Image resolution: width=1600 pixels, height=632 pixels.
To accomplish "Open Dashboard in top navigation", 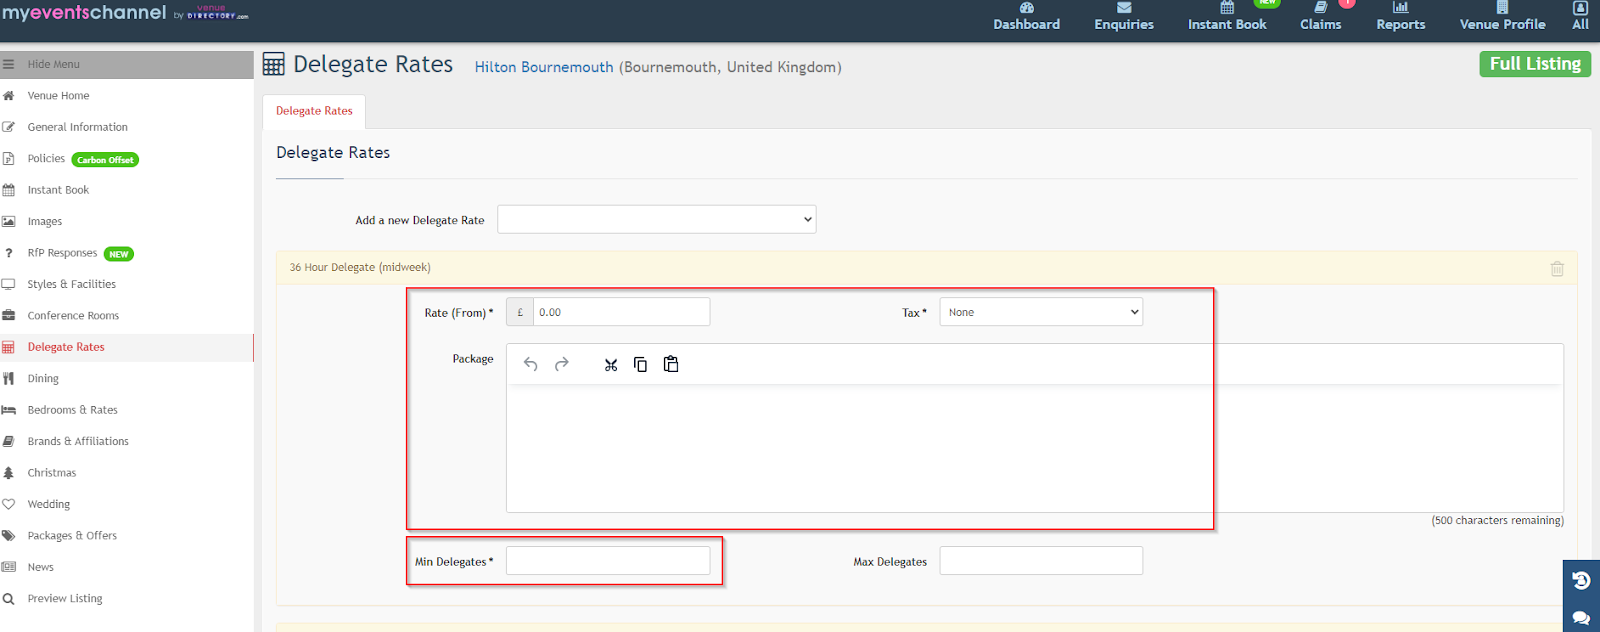I will click(1026, 17).
